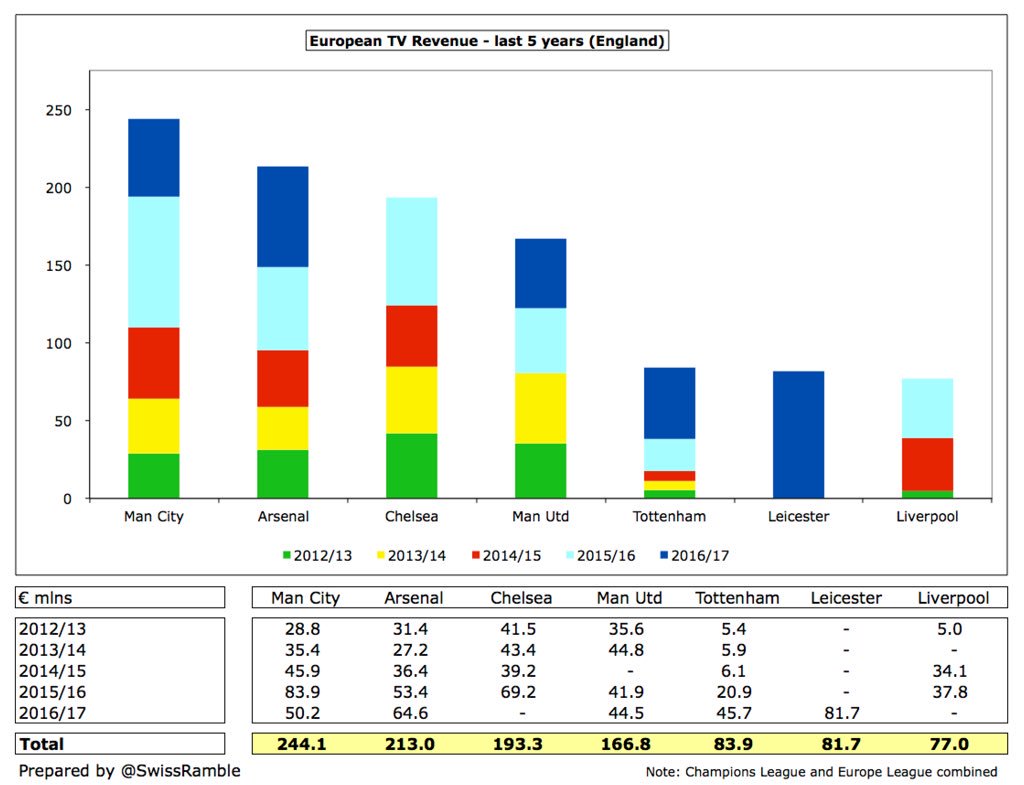Click Chelsea's light blue 2015/16 bar segment

(x=411, y=251)
